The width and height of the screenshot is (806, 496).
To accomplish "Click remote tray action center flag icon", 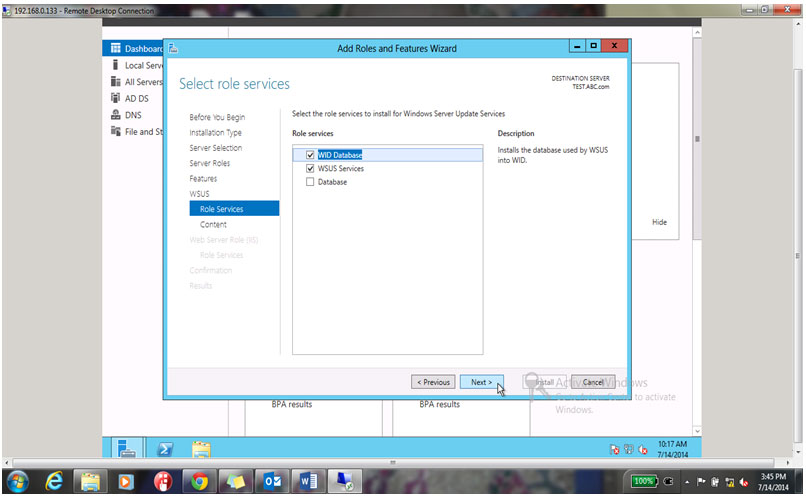I will click(x=614, y=450).
